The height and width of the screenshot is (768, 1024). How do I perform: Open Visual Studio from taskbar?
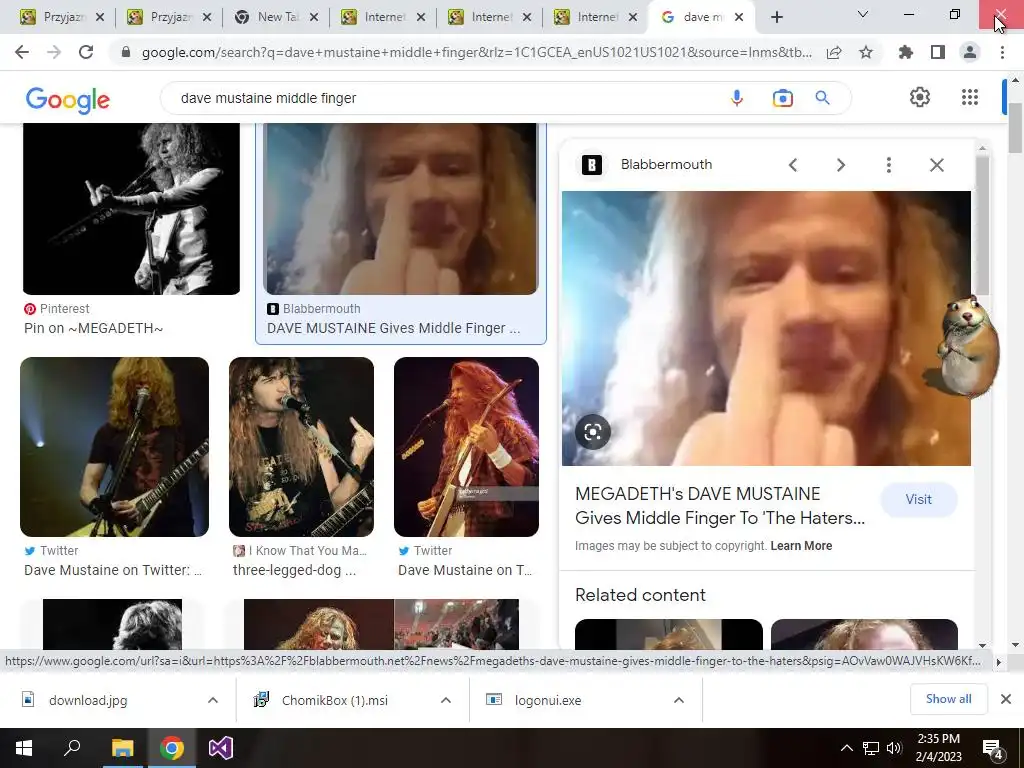[221, 748]
